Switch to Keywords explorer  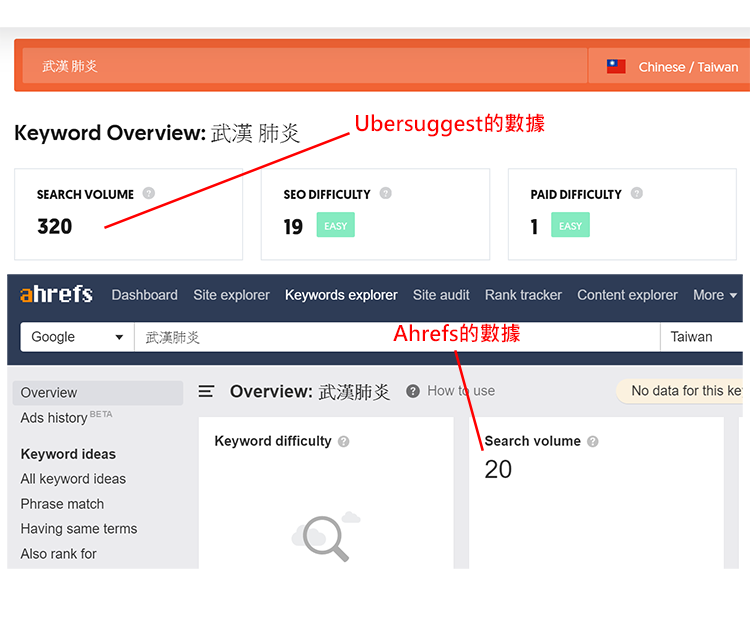(341, 295)
